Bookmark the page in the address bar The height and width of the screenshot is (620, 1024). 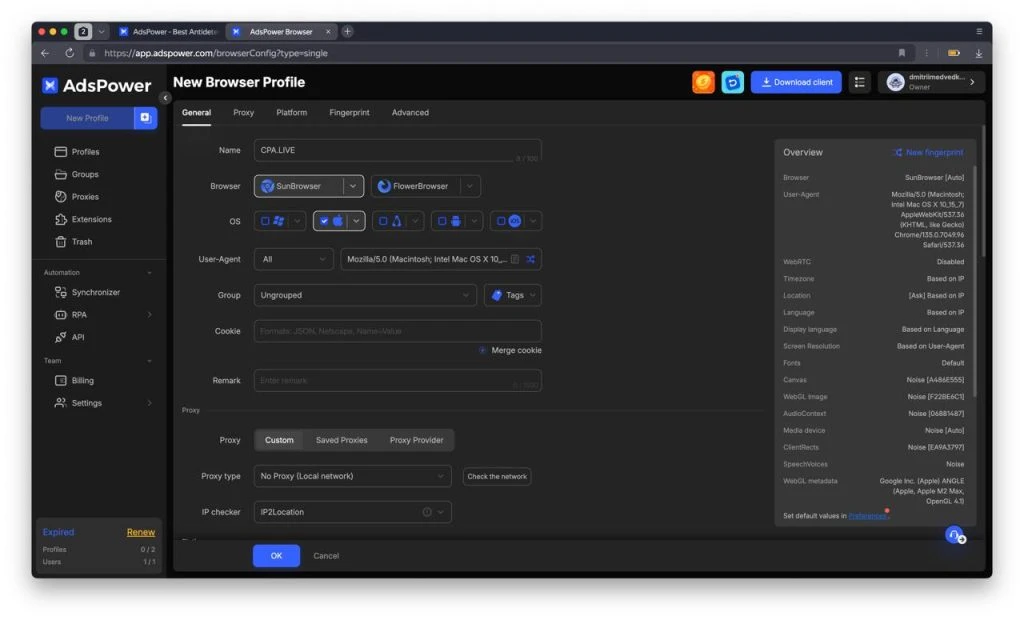tap(902, 53)
